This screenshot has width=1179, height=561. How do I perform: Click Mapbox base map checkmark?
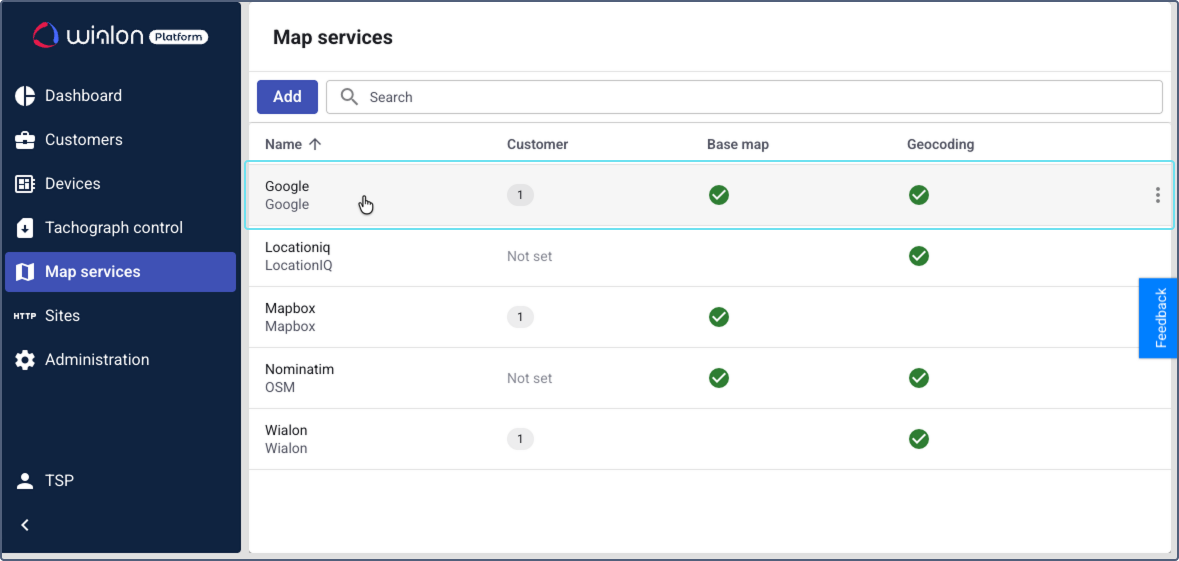(719, 317)
